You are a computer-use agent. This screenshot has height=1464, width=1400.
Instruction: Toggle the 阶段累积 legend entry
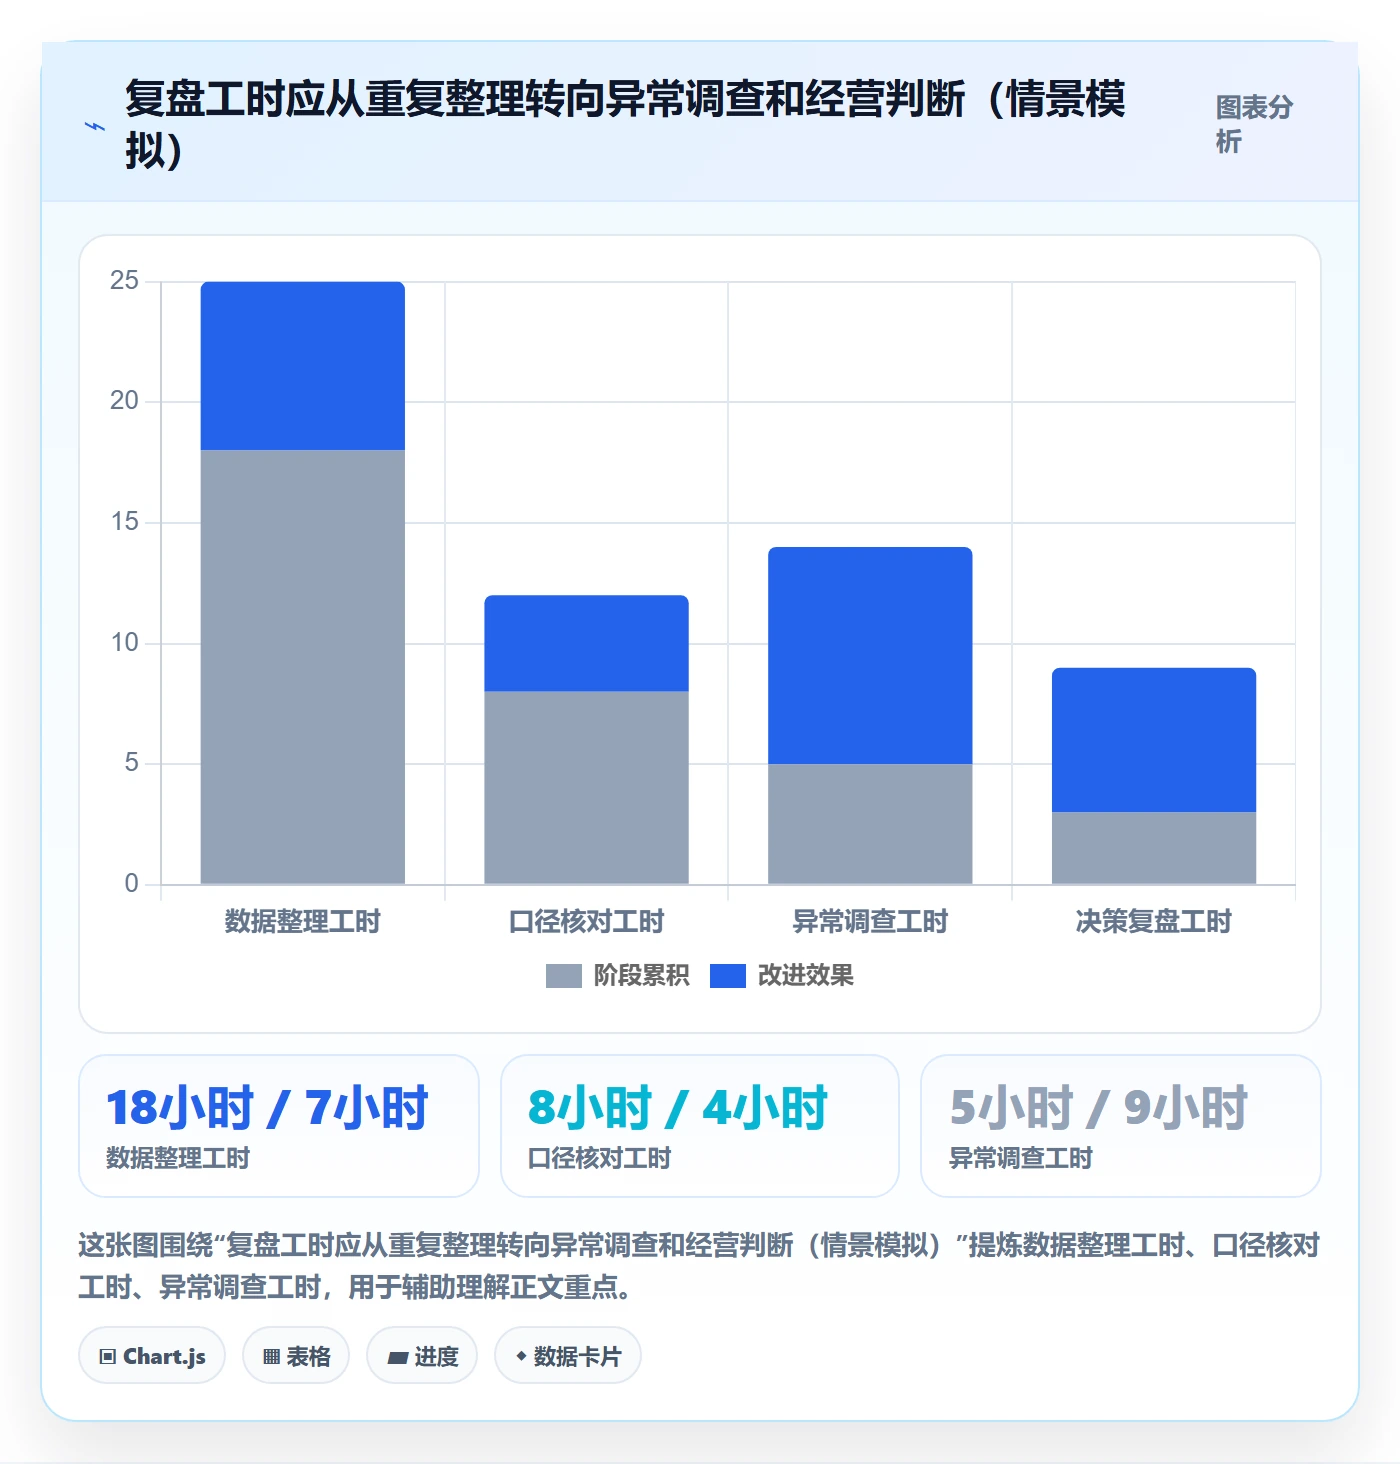(x=617, y=976)
